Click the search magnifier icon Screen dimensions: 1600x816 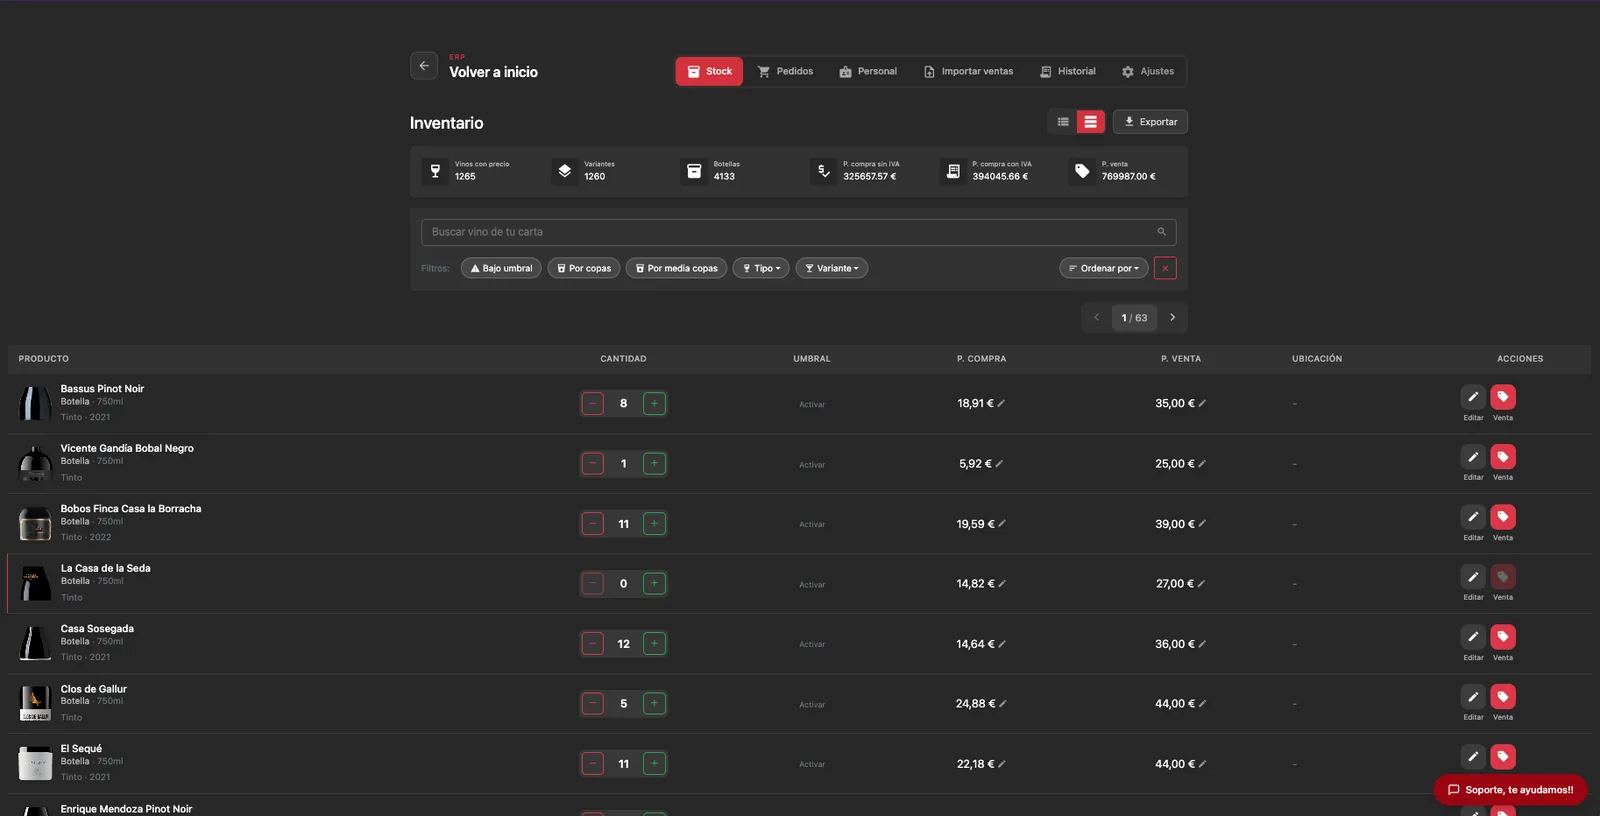coord(1162,232)
